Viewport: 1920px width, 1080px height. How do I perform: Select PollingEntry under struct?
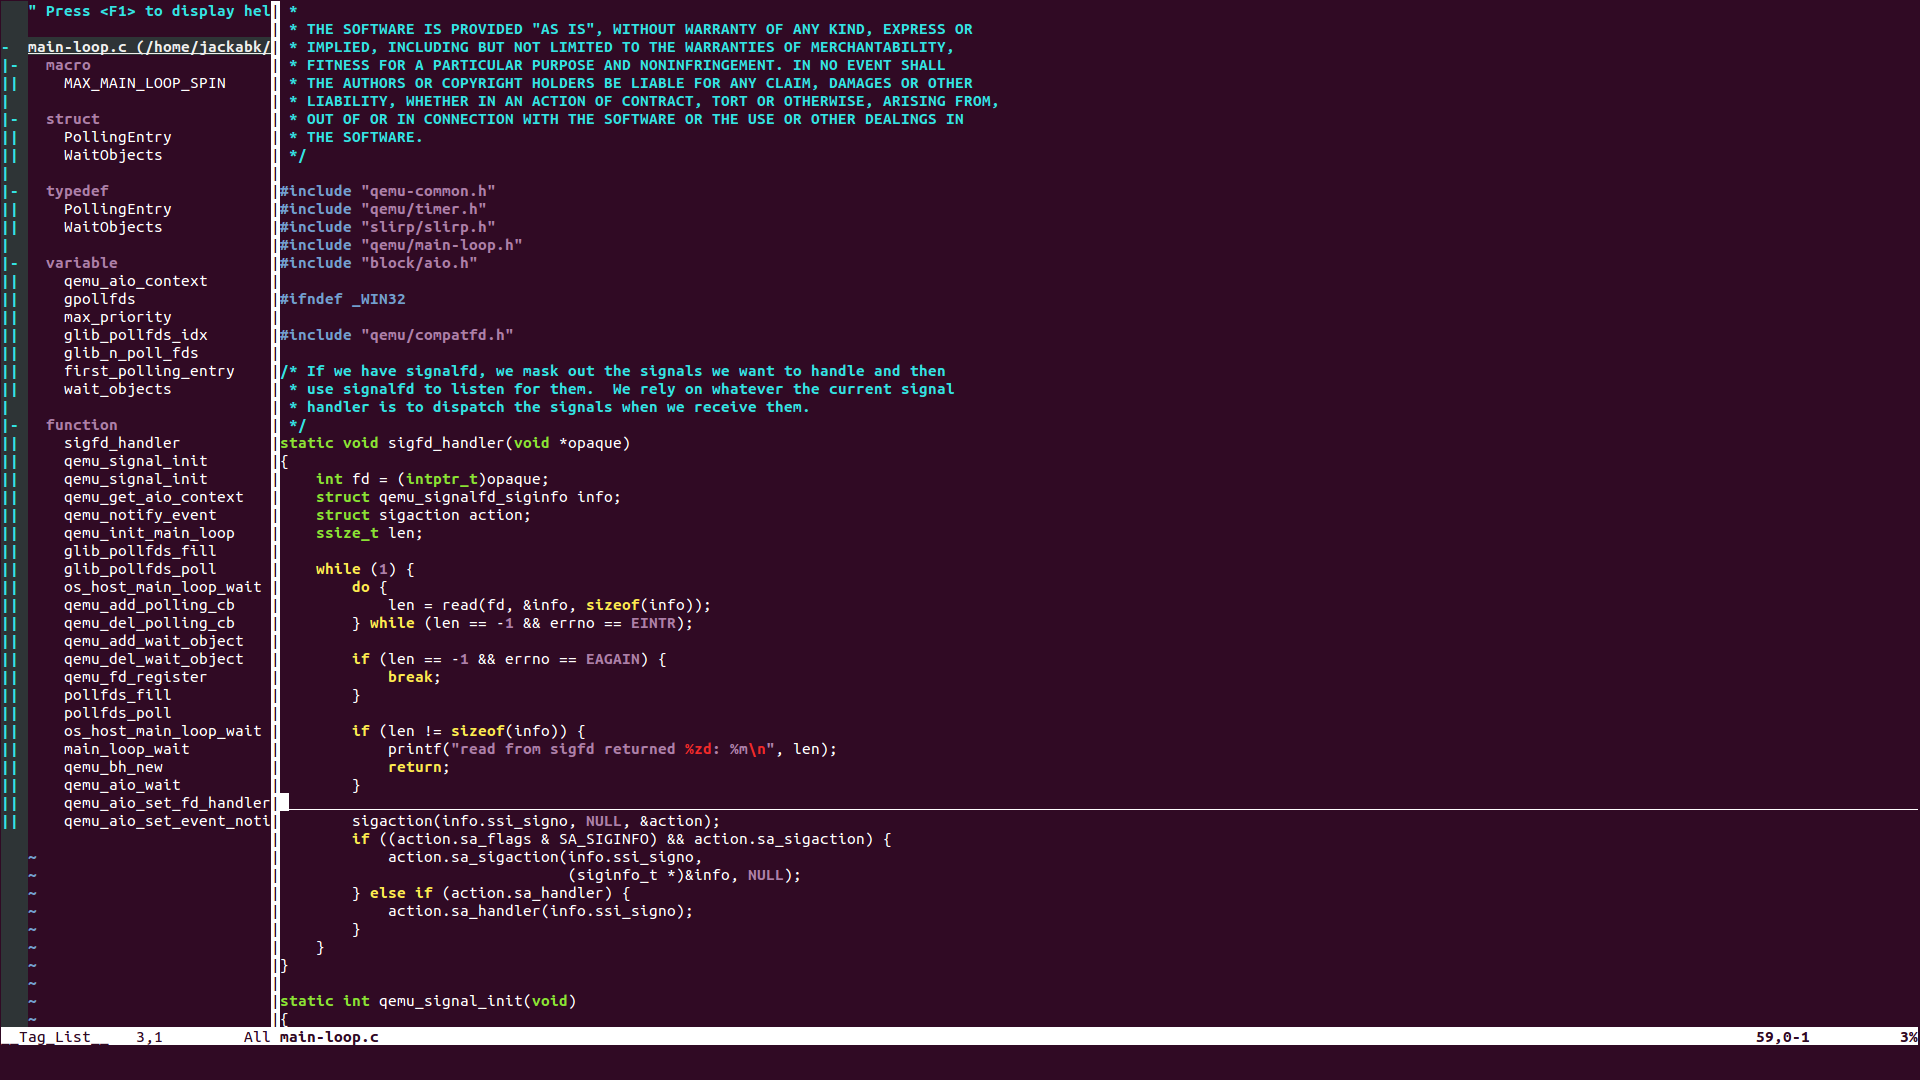click(117, 137)
